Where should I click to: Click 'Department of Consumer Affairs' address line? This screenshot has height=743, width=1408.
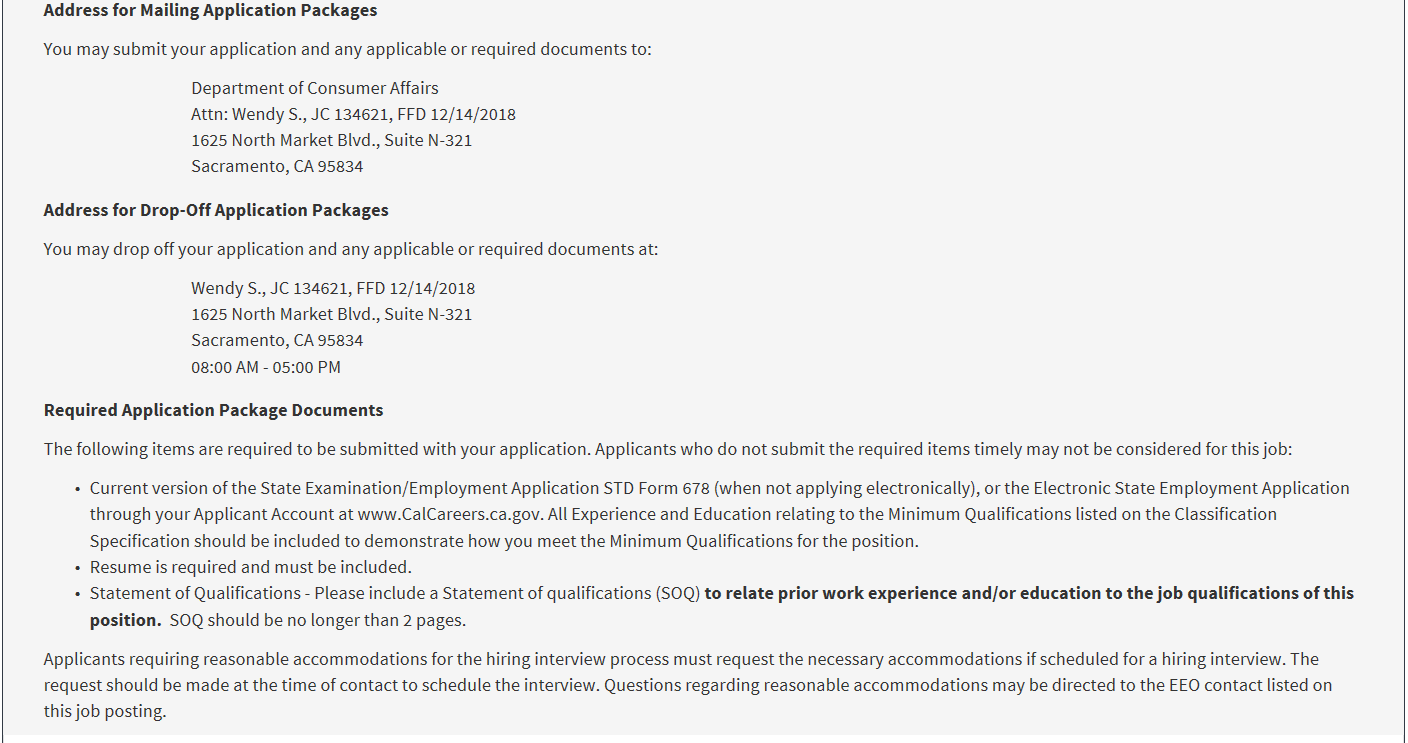[314, 88]
